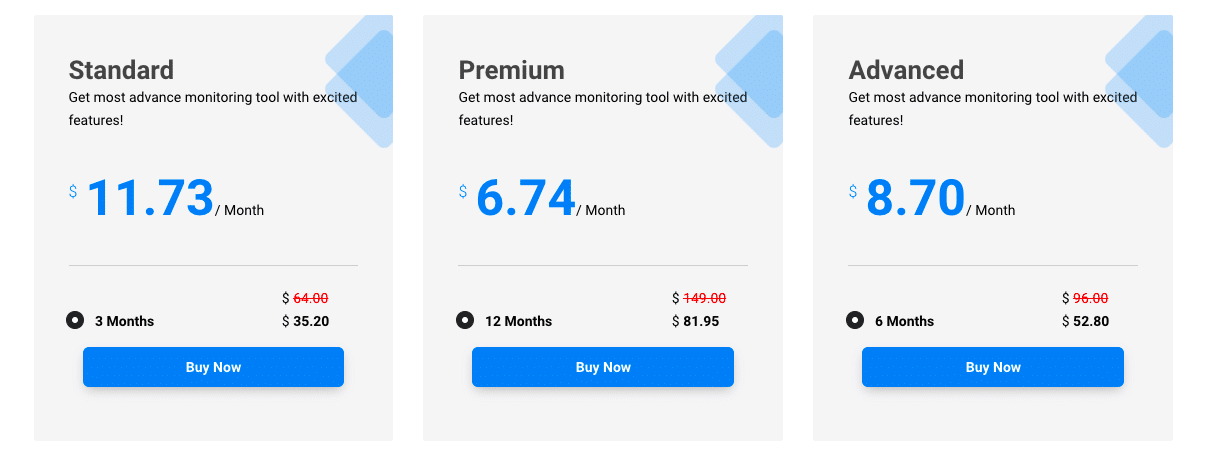This screenshot has height=456, width=1207.
Task: Click the strikethrough 149.00 original price
Action: [705, 298]
